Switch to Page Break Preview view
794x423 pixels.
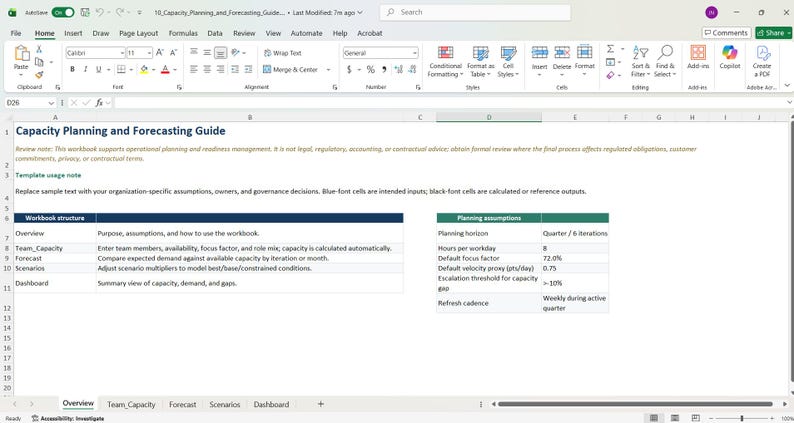click(x=696, y=418)
